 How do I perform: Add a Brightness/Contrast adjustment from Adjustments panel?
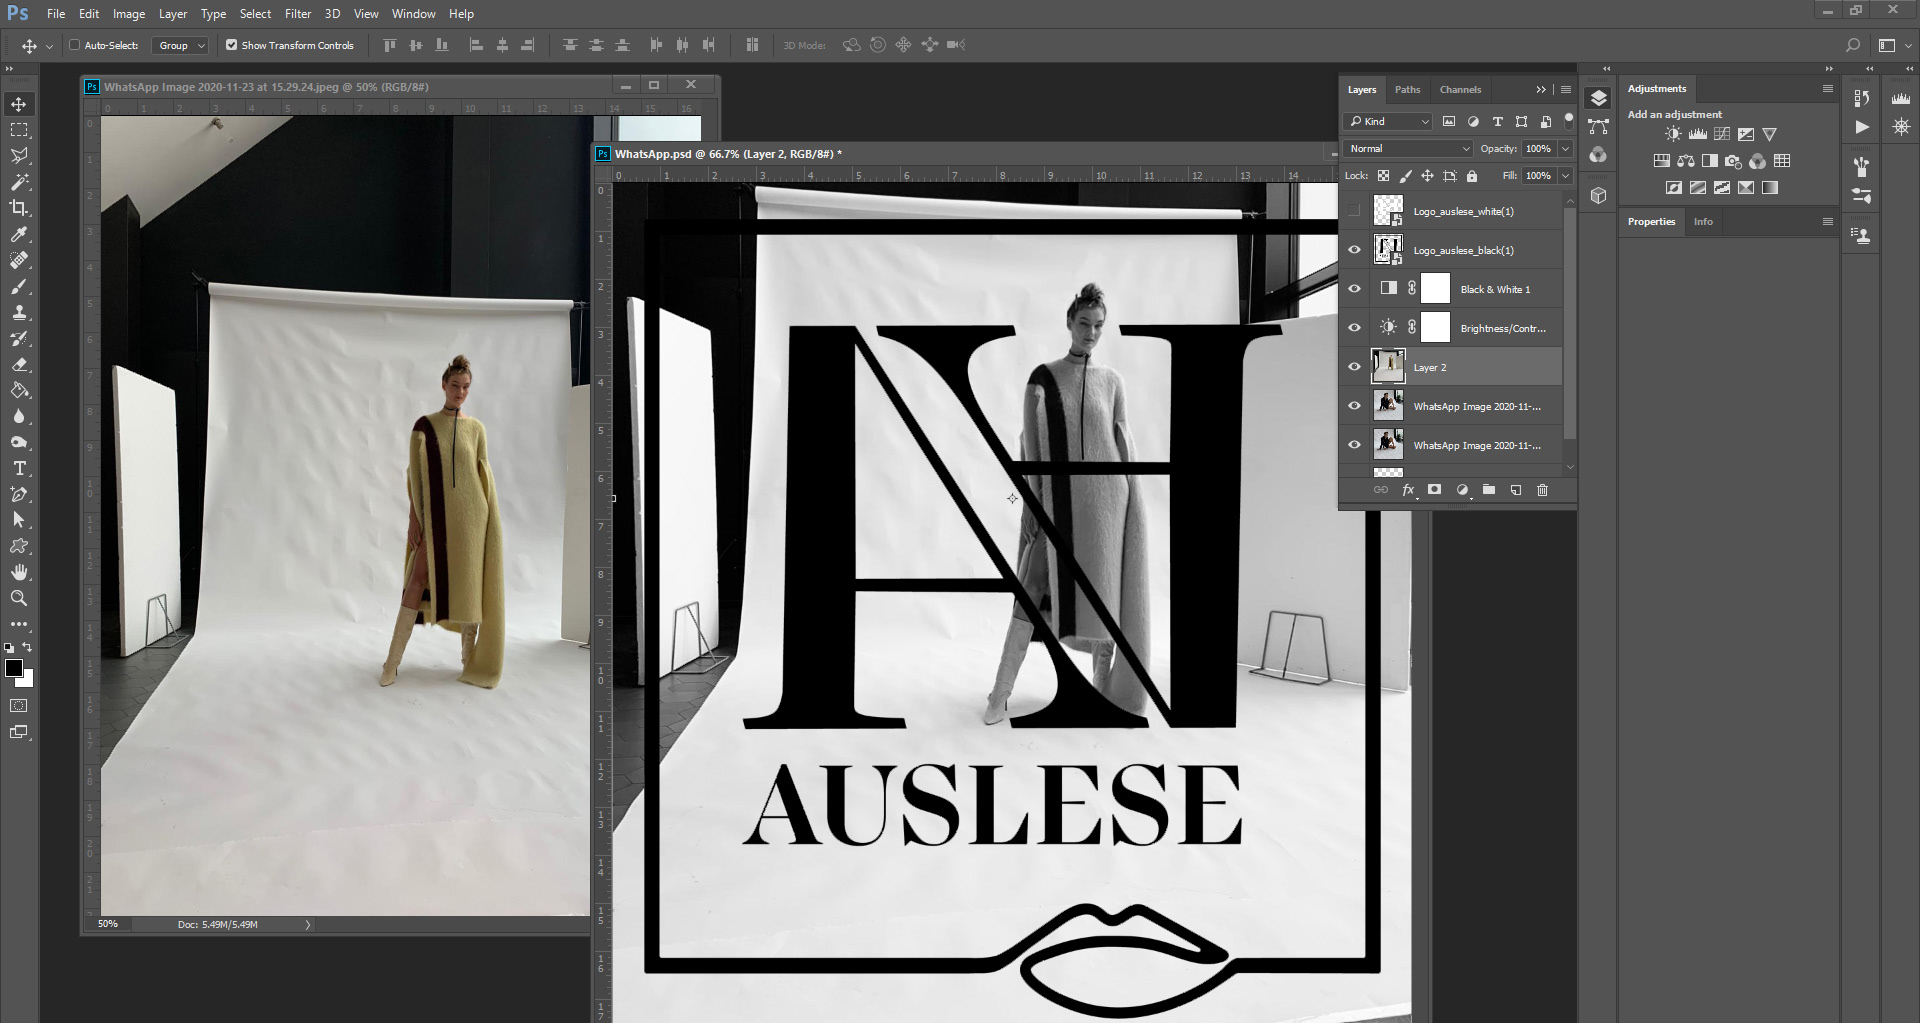click(x=1673, y=134)
